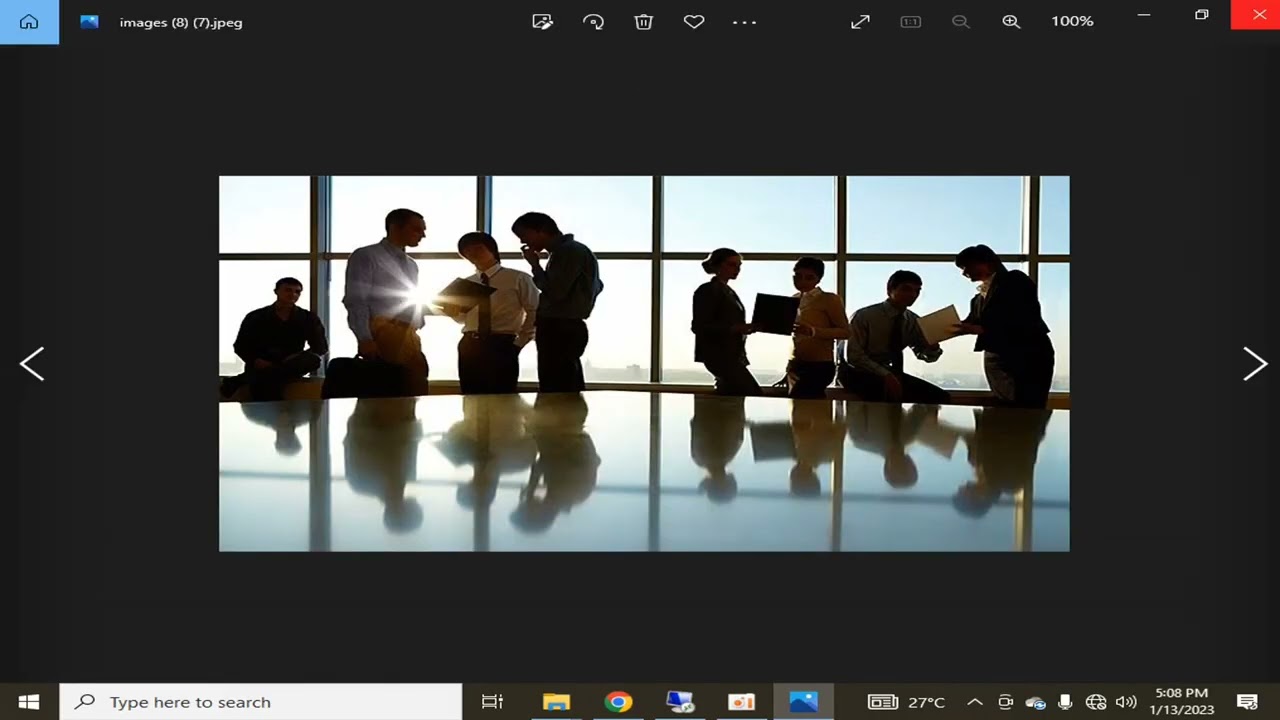This screenshot has width=1280, height=720.
Task: Restore down the Photos window
Action: (x=1202, y=15)
